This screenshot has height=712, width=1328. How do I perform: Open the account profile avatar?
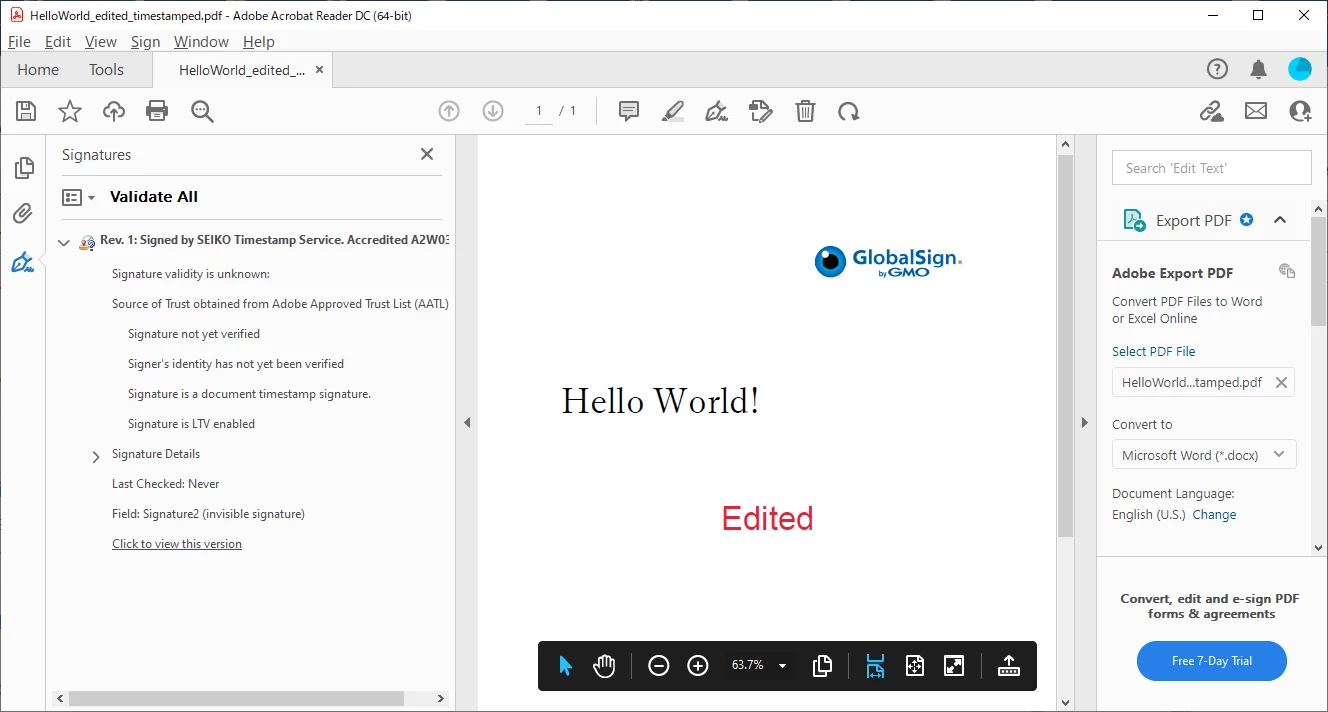[x=1300, y=69]
